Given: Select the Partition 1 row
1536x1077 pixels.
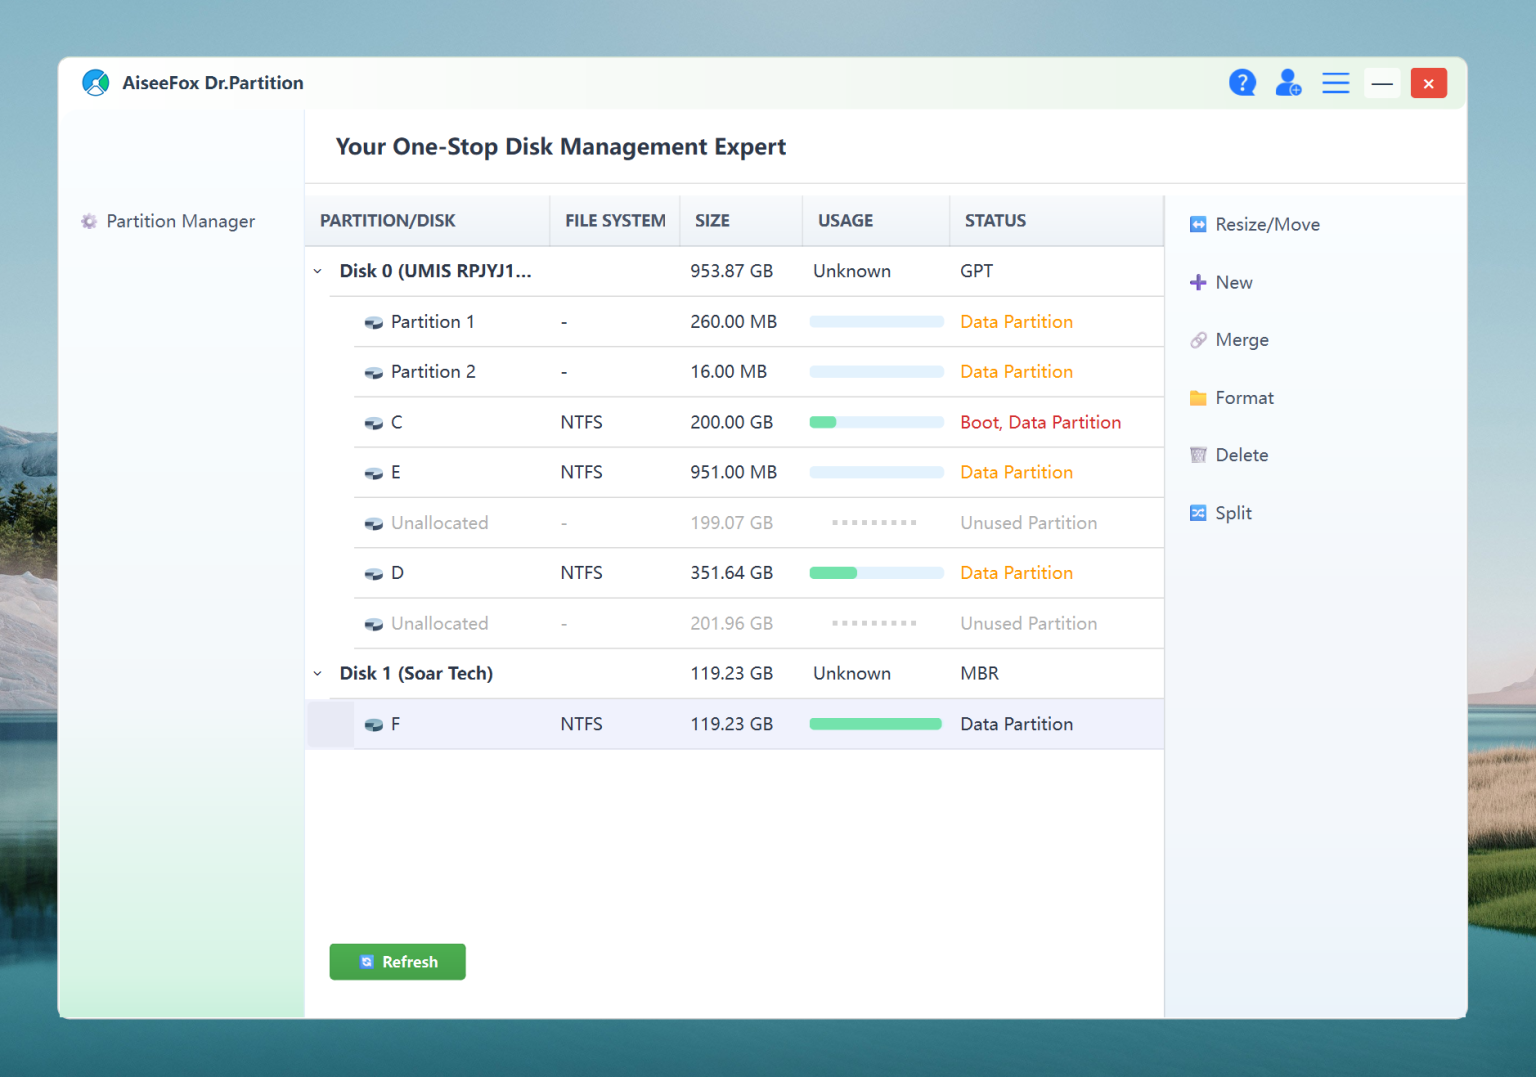Looking at the screenshot, I should tap(759, 322).
